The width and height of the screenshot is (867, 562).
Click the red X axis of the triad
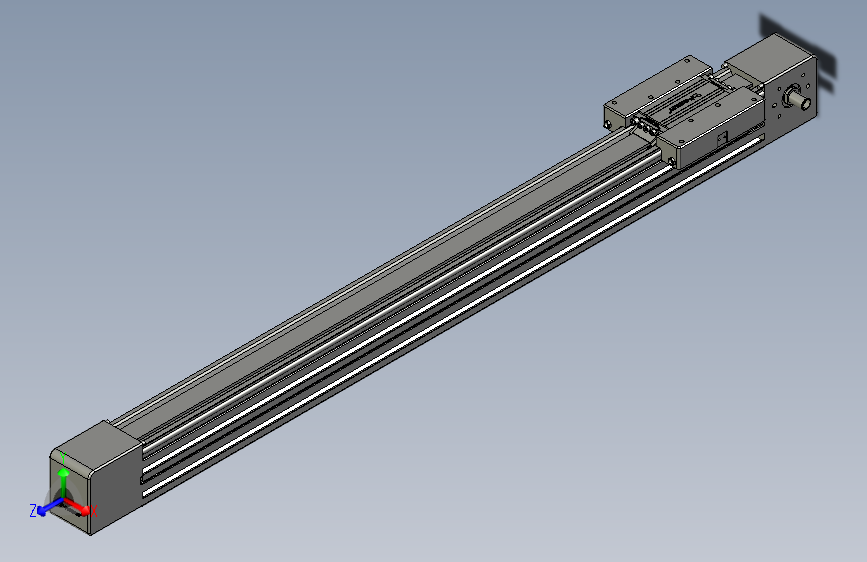point(76,506)
